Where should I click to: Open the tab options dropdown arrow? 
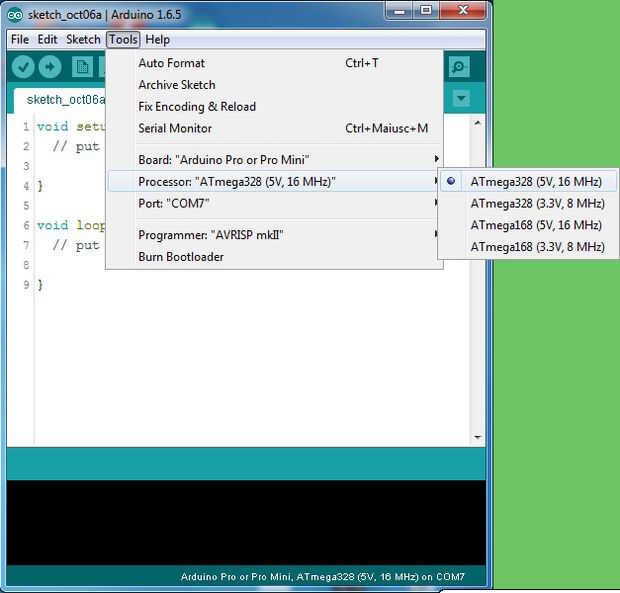[461, 98]
